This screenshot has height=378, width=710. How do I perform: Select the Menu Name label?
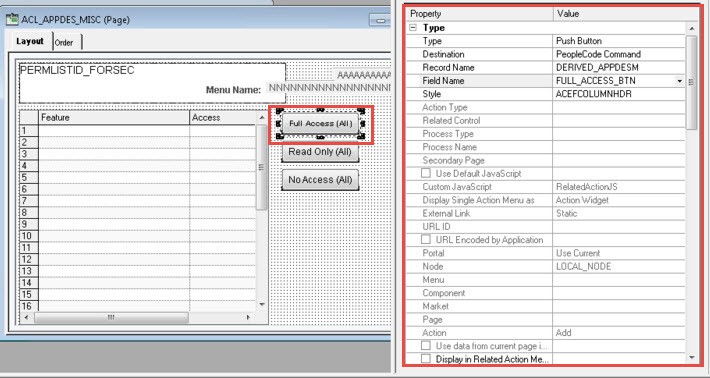[x=233, y=90]
